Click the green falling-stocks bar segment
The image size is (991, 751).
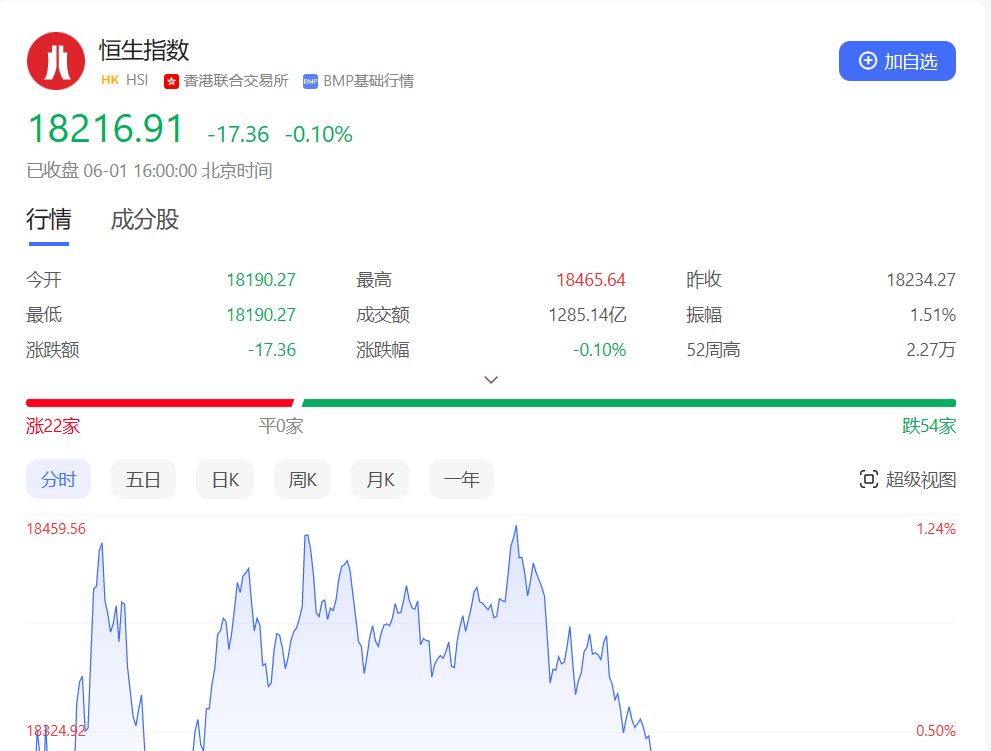click(x=629, y=403)
